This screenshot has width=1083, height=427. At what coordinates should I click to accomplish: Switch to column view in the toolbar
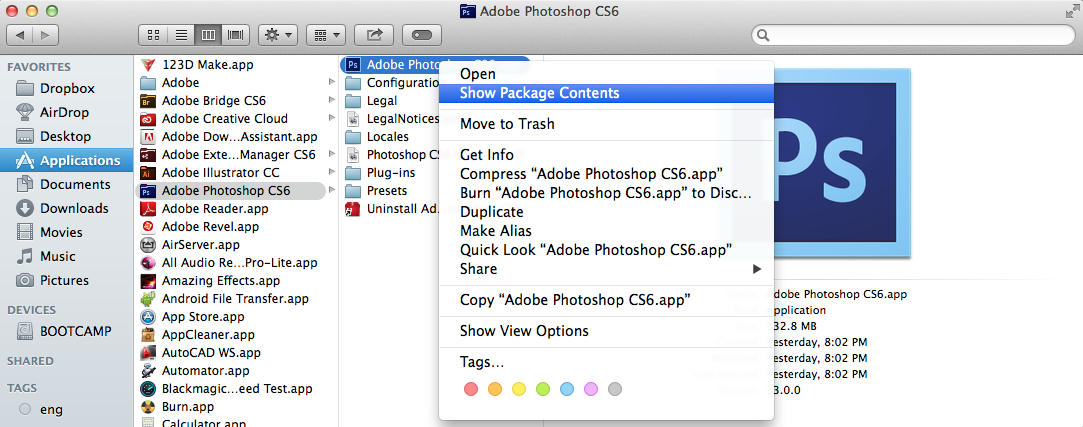tap(208, 35)
